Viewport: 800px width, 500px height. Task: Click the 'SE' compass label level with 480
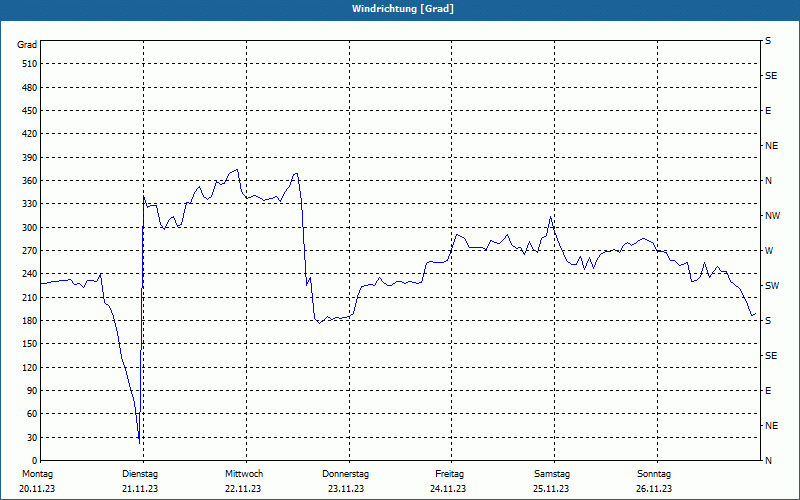pos(771,76)
